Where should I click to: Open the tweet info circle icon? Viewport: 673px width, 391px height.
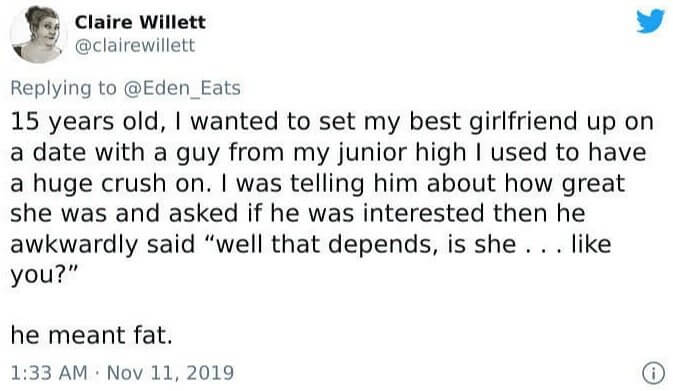coord(653,373)
